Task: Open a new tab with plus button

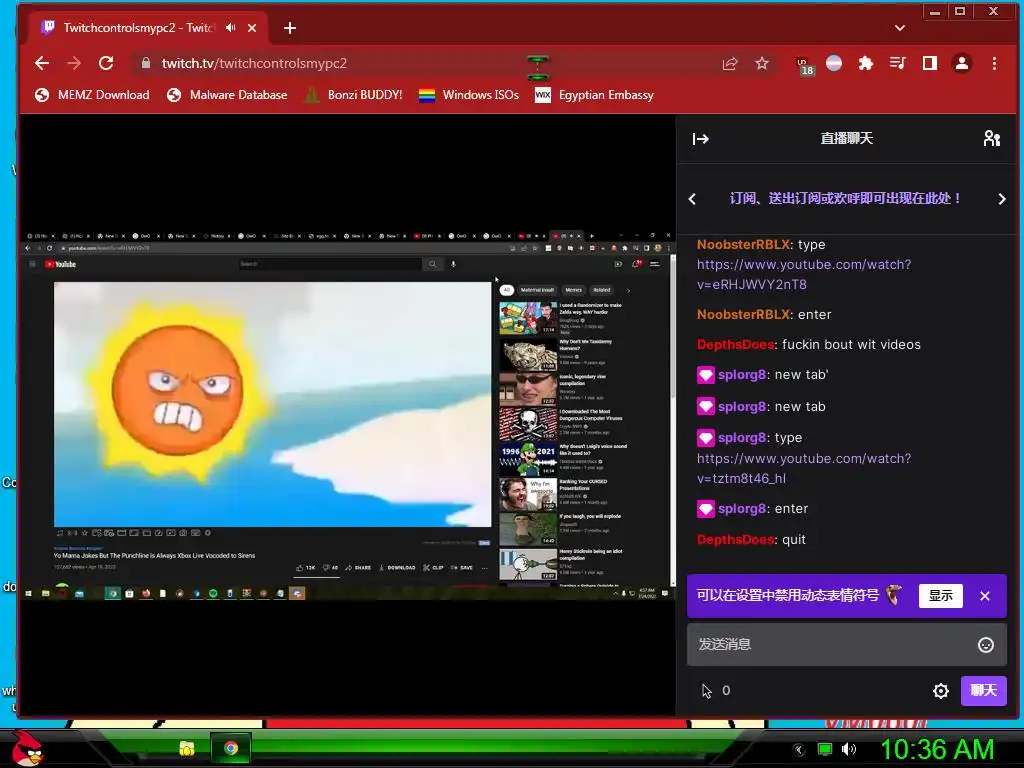Action: tap(290, 28)
